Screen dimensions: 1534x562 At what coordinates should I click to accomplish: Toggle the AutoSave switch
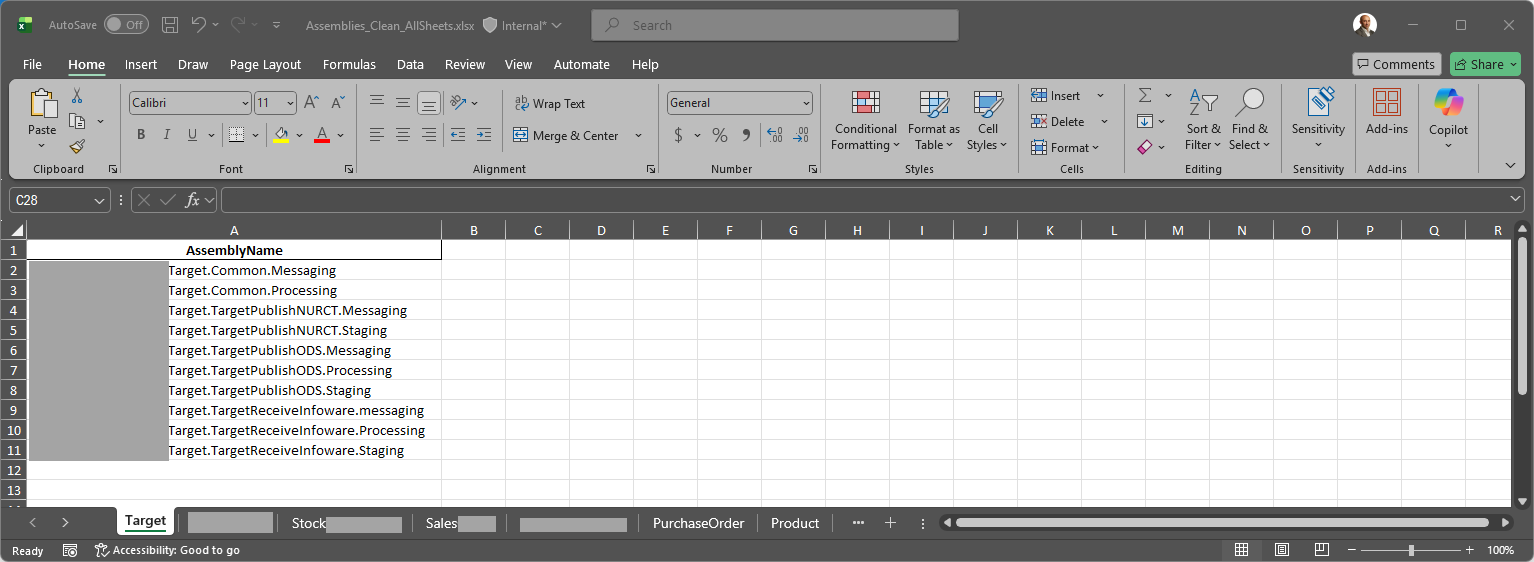[x=126, y=25]
